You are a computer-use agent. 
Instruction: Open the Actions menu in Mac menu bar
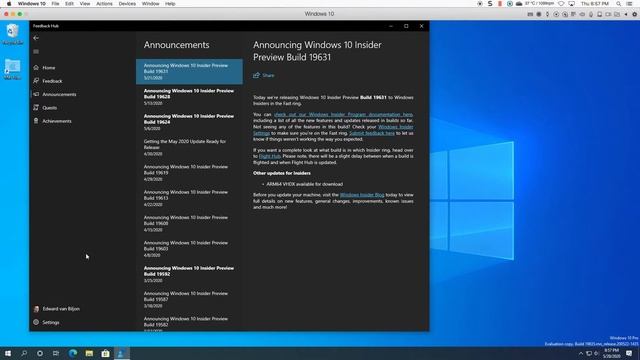(x=104, y=4)
